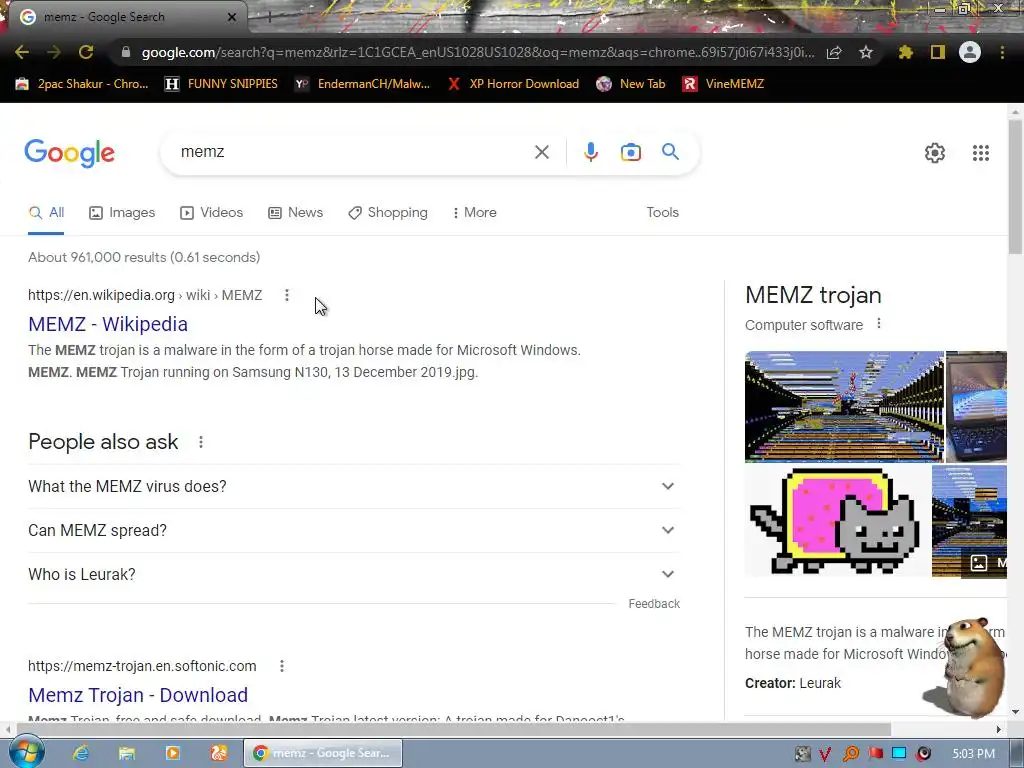Open the Chrome profile avatar

tap(970, 52)
